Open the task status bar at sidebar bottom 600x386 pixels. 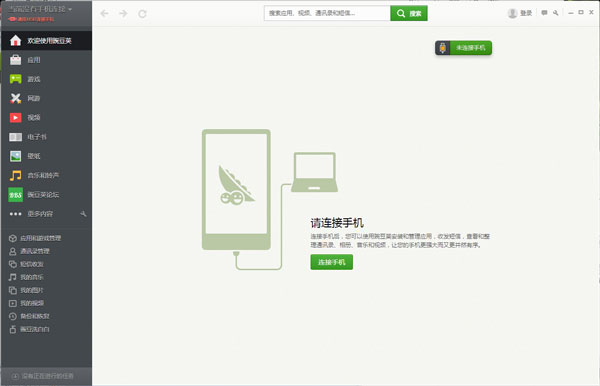(x=46, y=376)
